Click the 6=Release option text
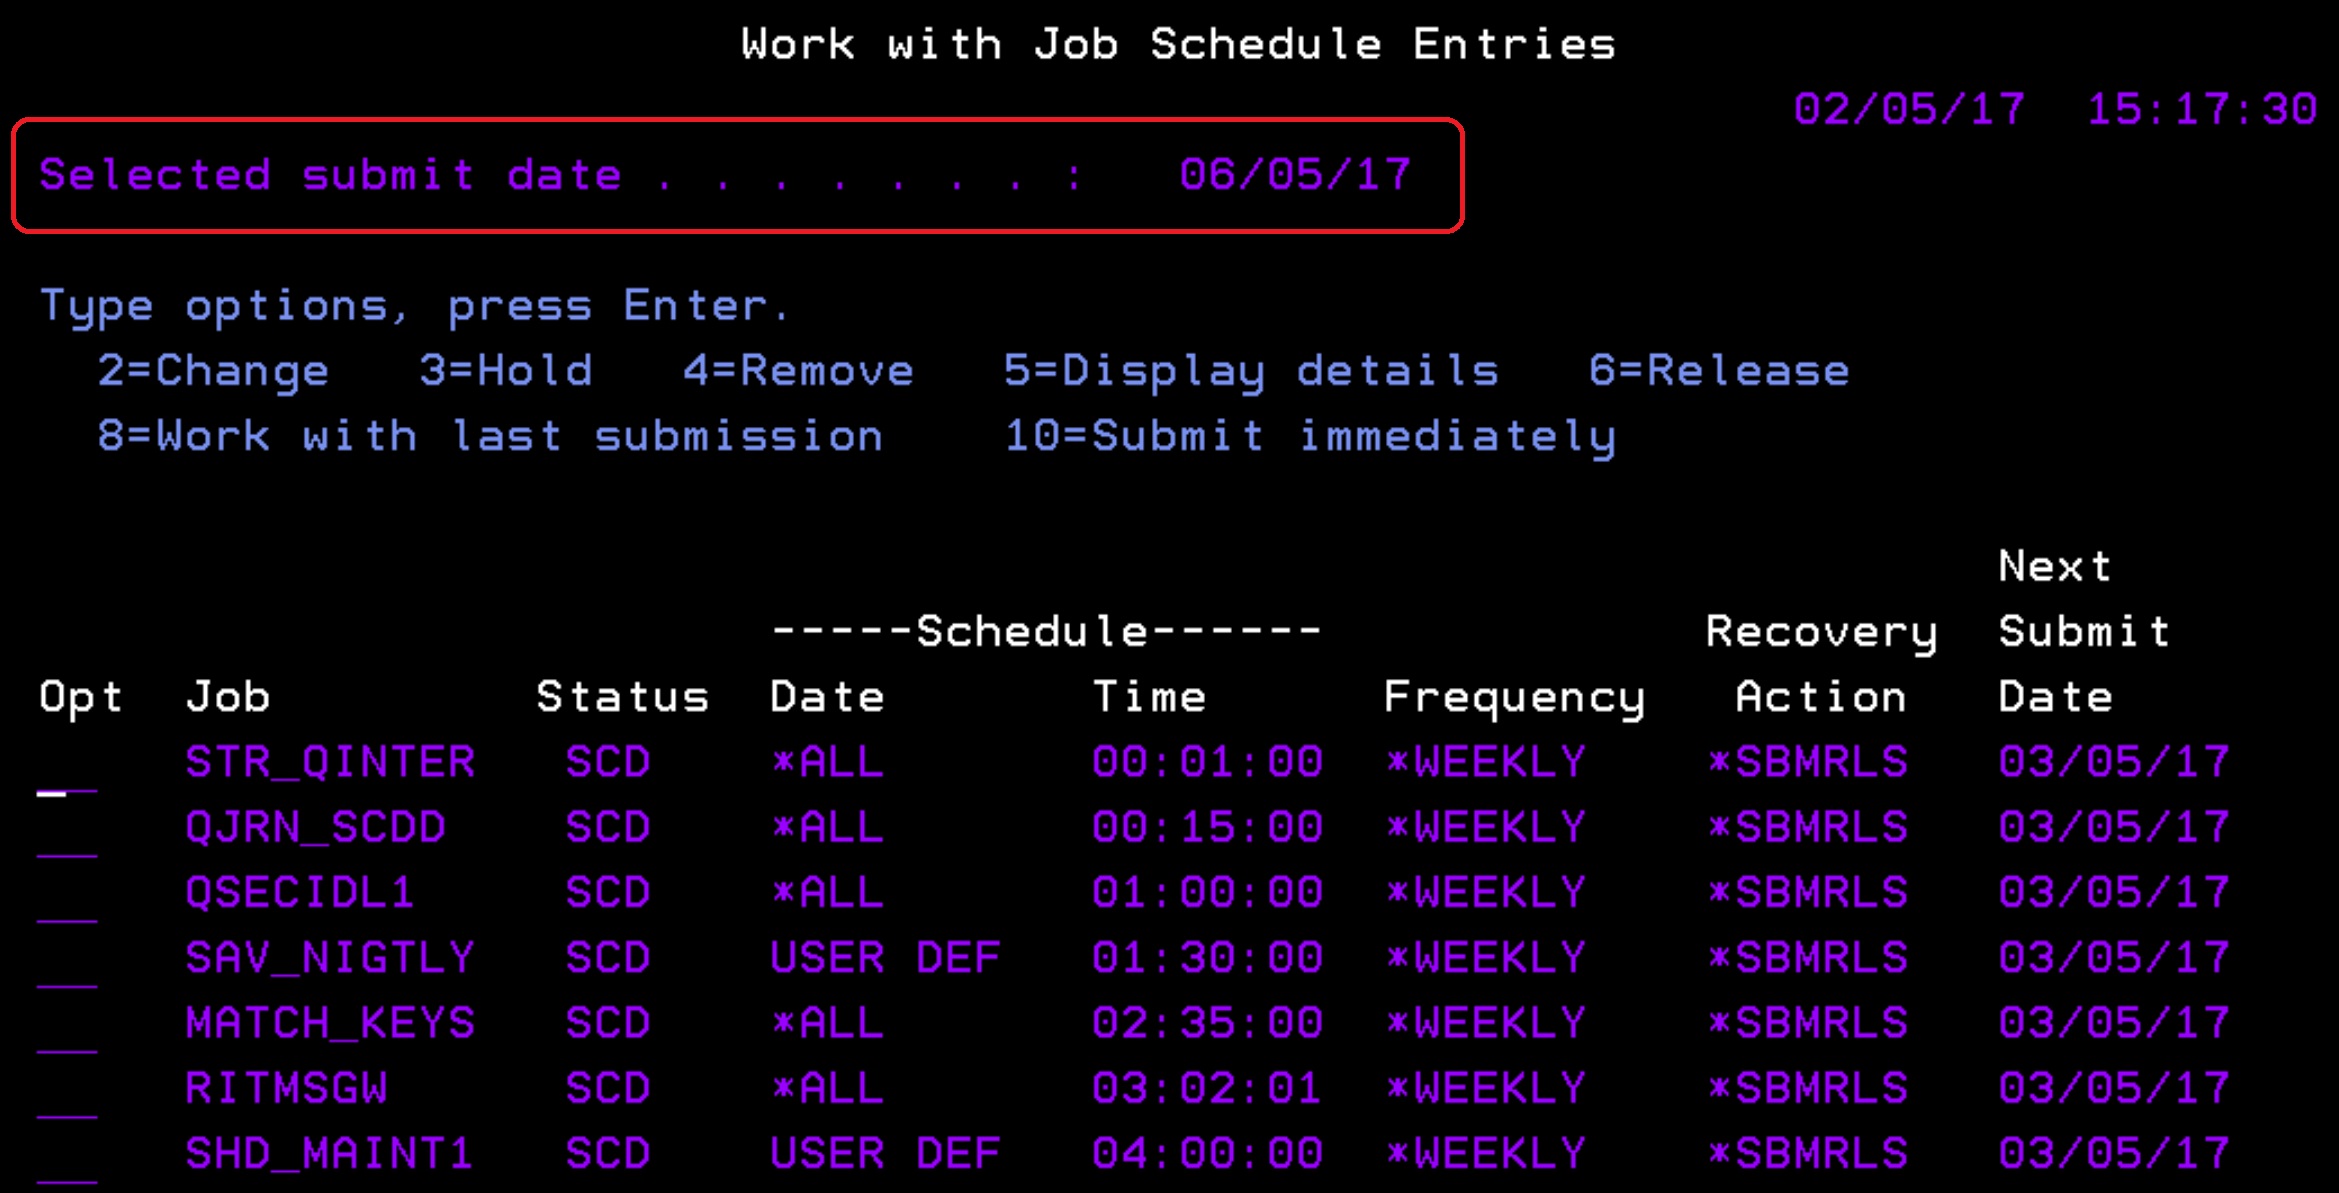Image resolution: width=2339 pixels, height=1193 pixels. (x=1719, y=371)
